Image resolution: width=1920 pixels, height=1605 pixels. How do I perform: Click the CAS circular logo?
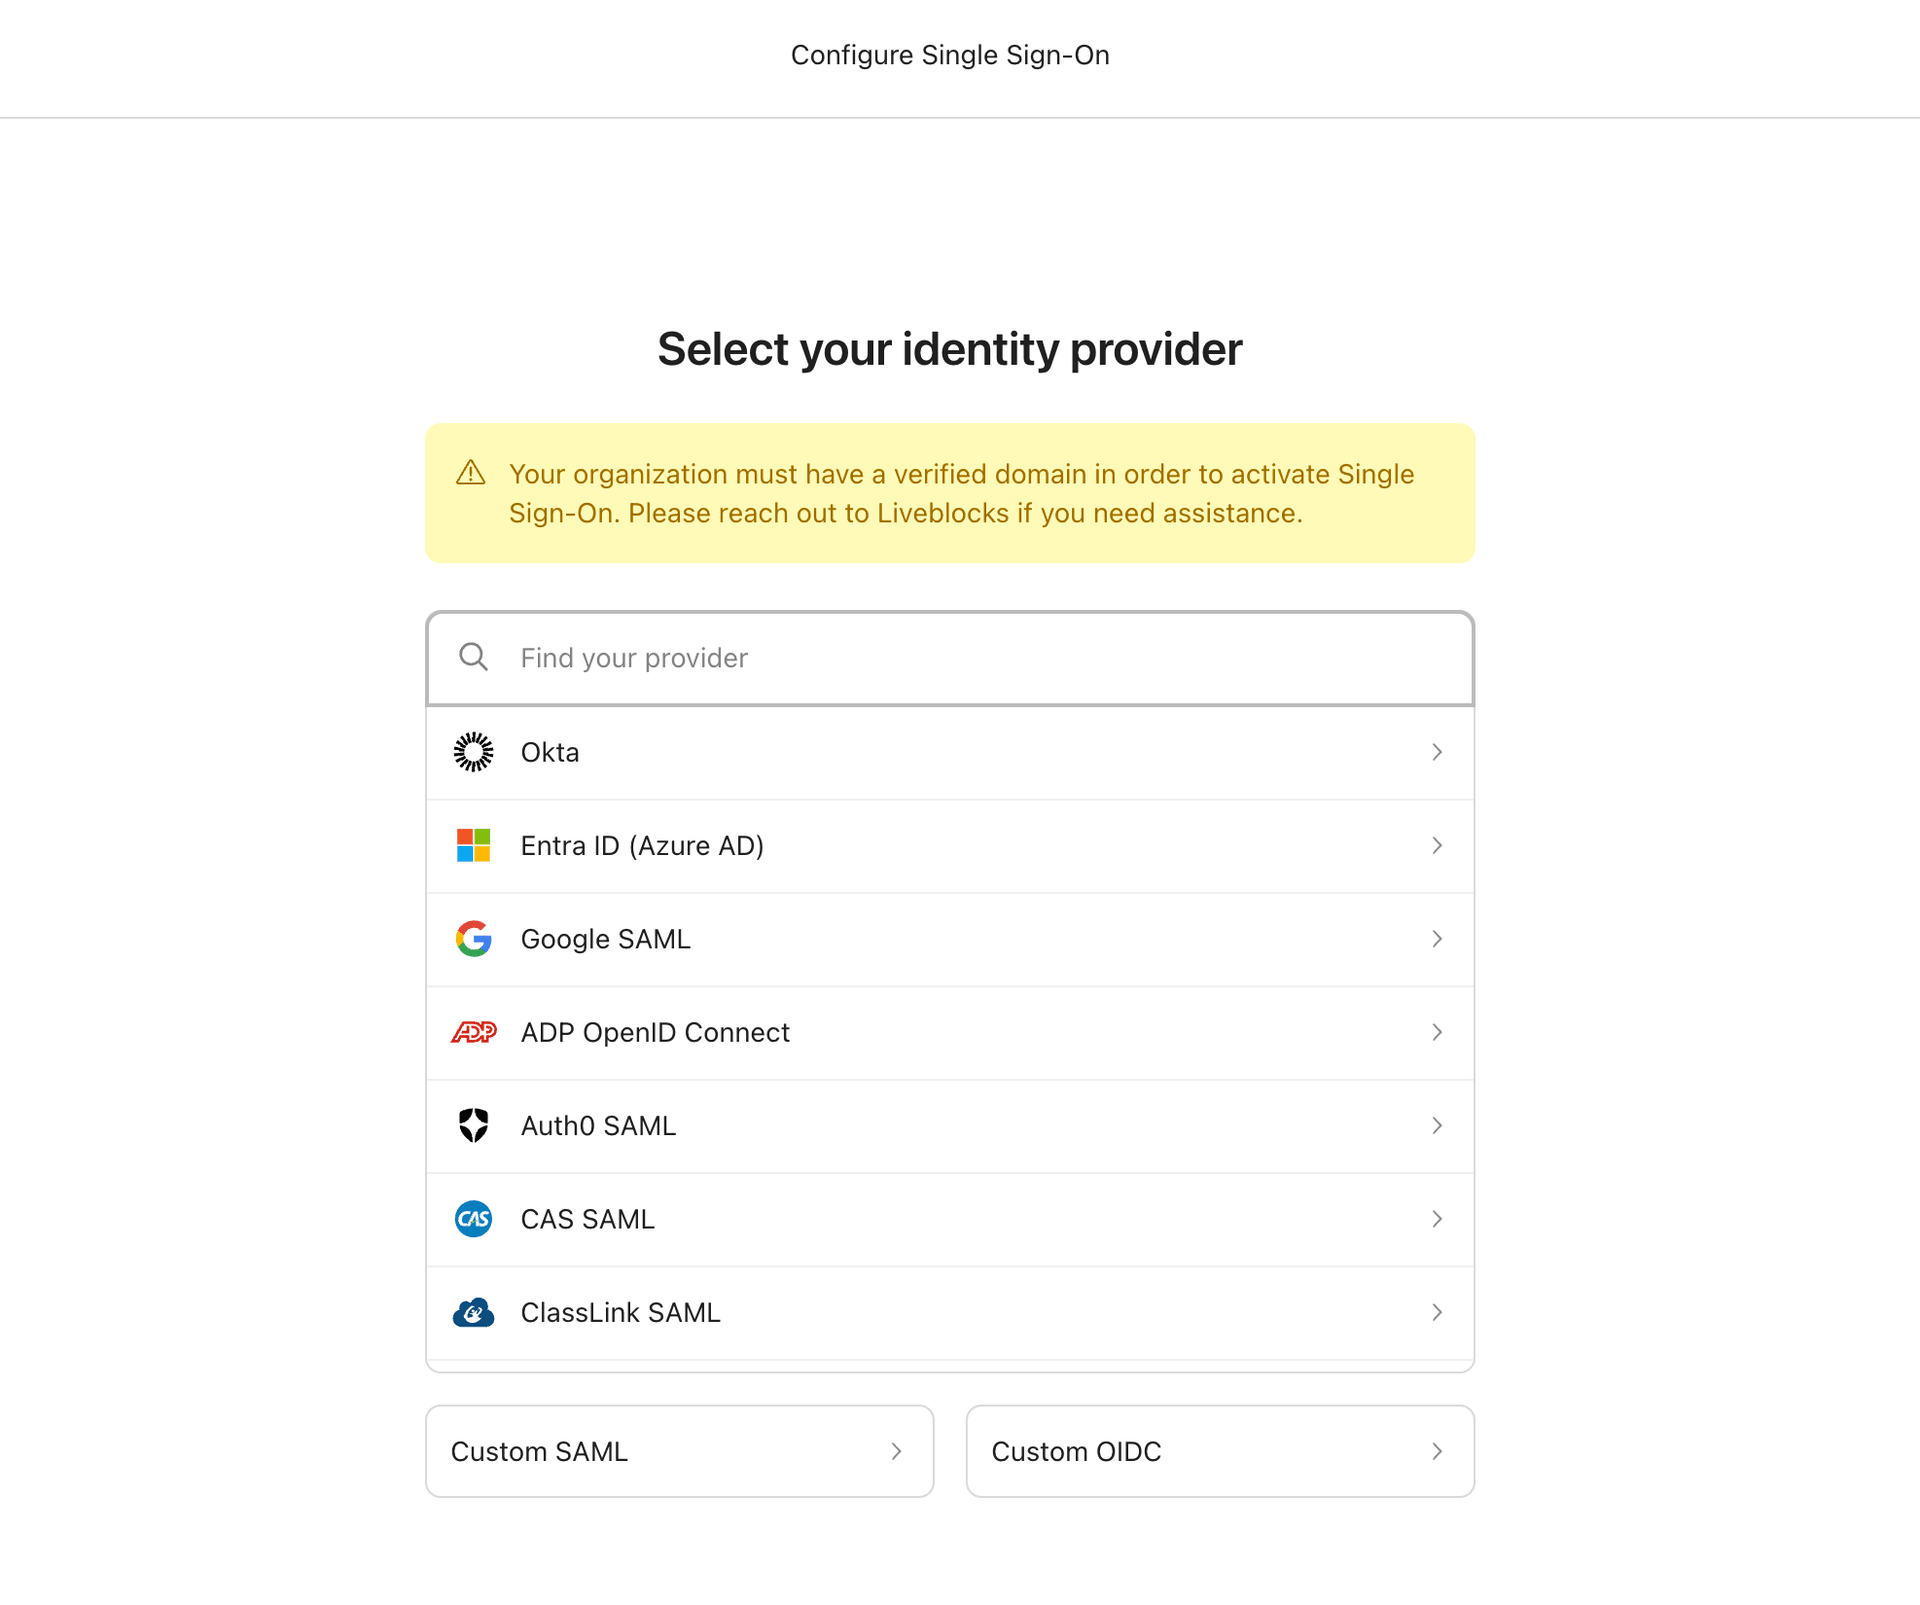473,1219
